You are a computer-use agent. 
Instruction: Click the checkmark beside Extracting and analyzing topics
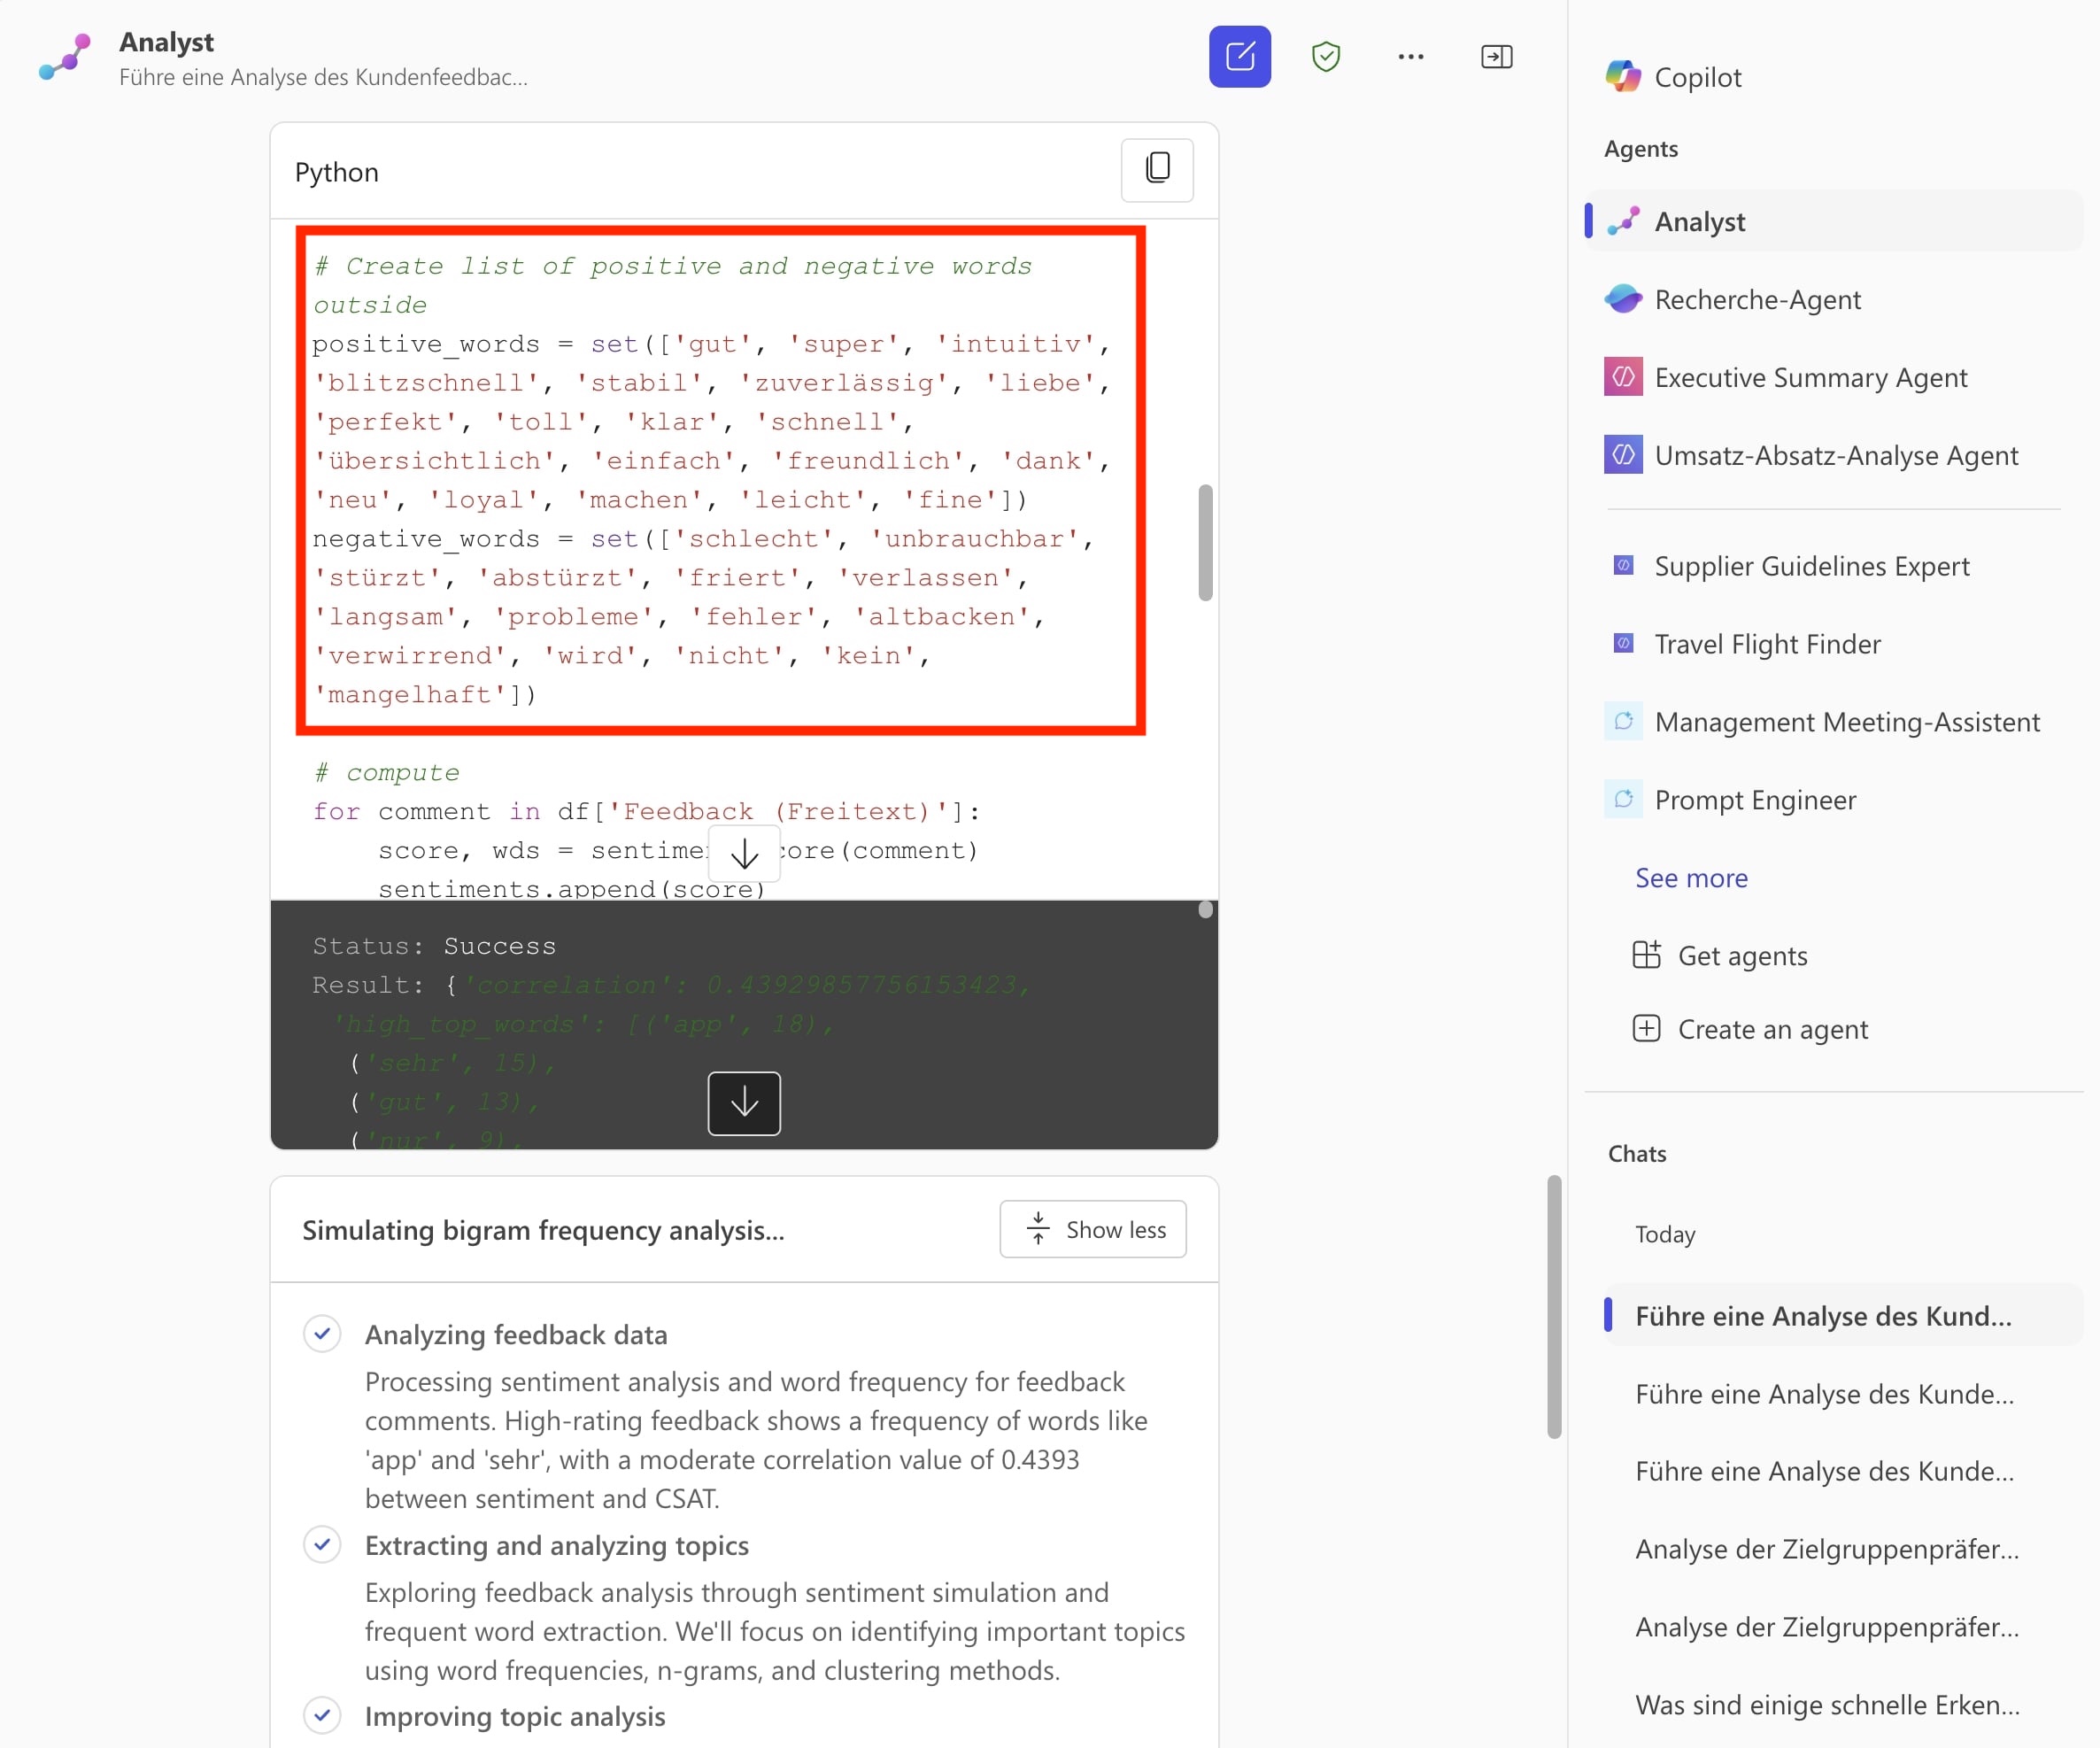coord(322,1544)
